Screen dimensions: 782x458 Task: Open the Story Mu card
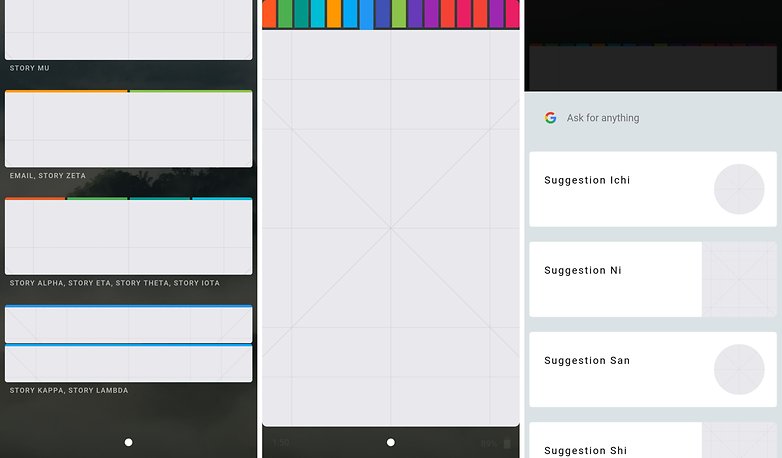129,30
